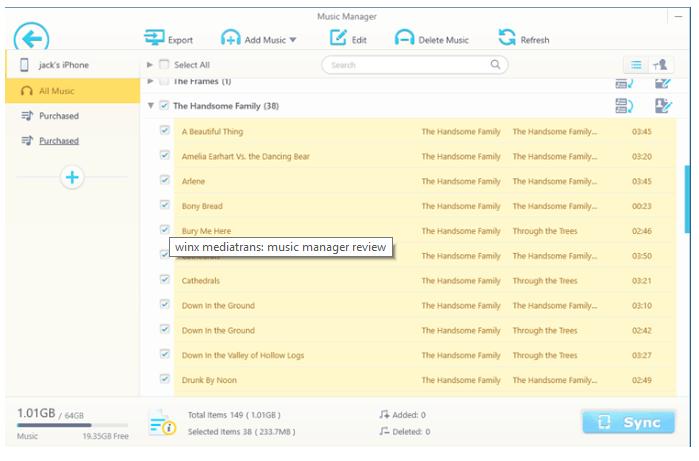699x461 pixels.
Task: Click the Delete Music label
Action: pyautogui.click(x=444, y=40)
